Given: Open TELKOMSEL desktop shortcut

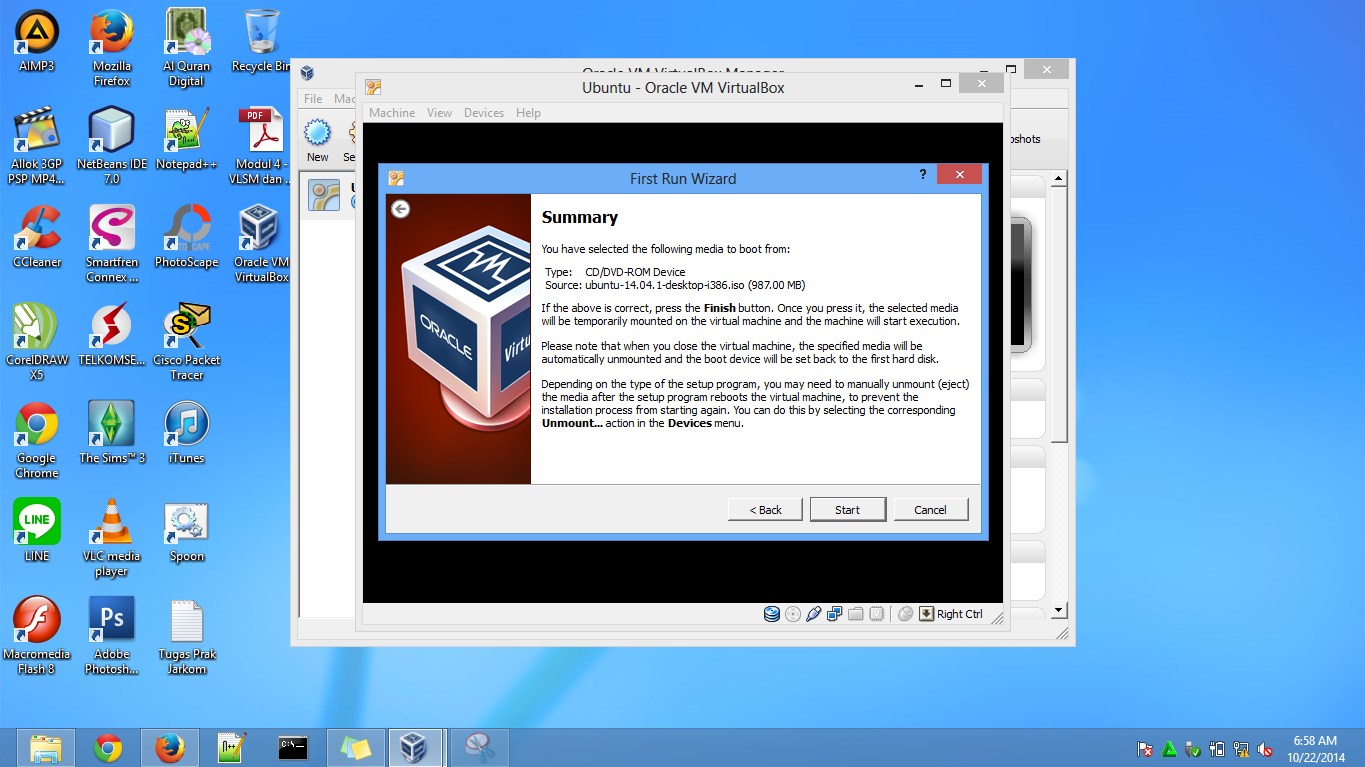Looking at the screenshot, I should [112, 335].
